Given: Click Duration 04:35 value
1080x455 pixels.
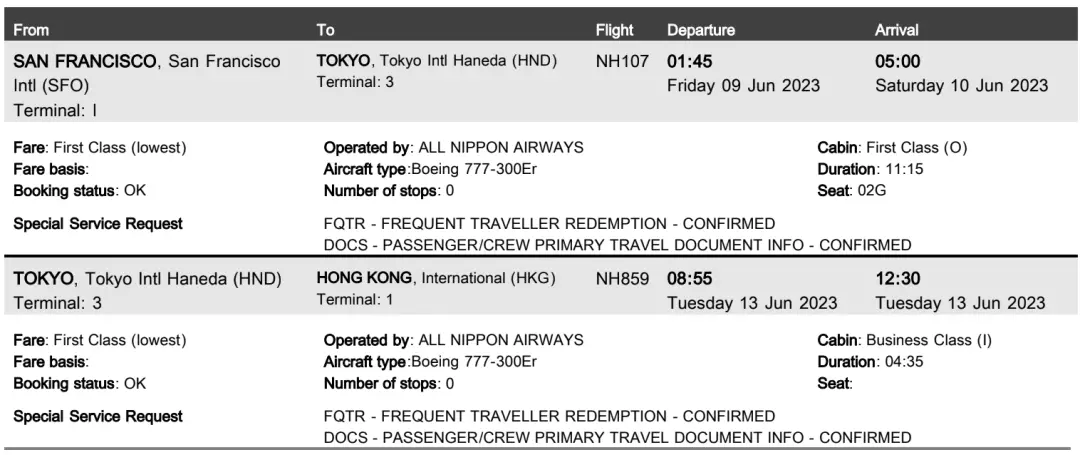Looking at the screenshot, I should click(x=908, y=361).
